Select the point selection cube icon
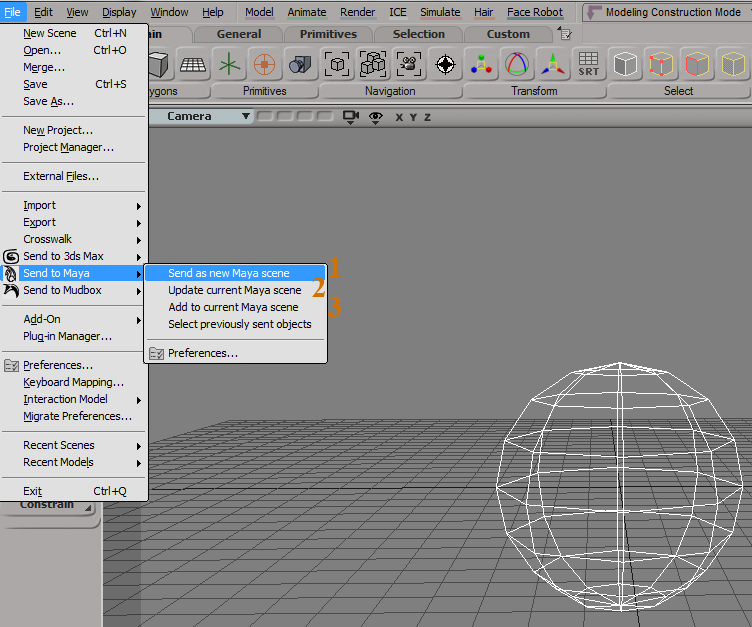The height and width of the screenshot is (627, 752). [661, 64]
